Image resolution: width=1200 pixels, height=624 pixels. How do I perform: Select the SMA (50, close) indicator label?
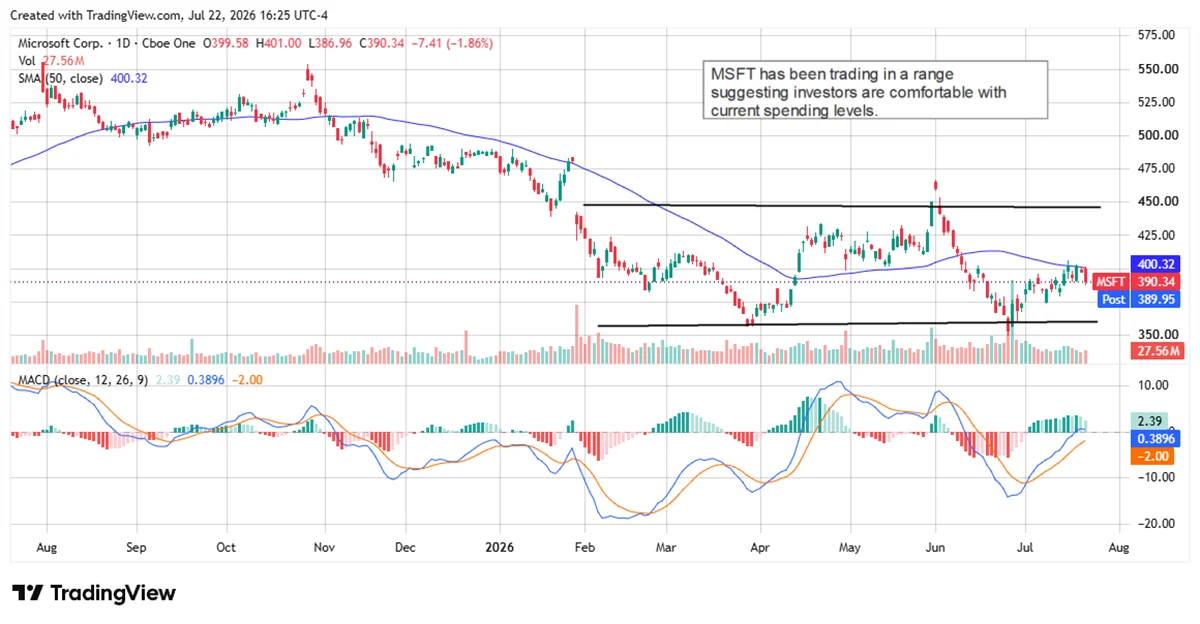coord(62,78)
